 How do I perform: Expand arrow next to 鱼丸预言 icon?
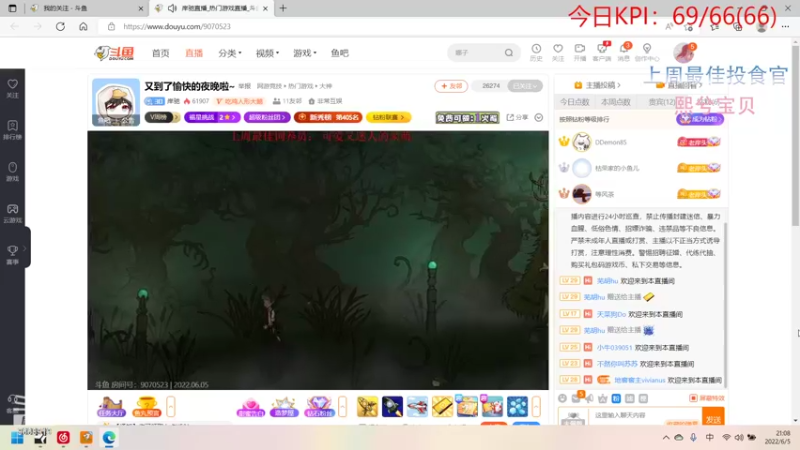pos(171,407)
